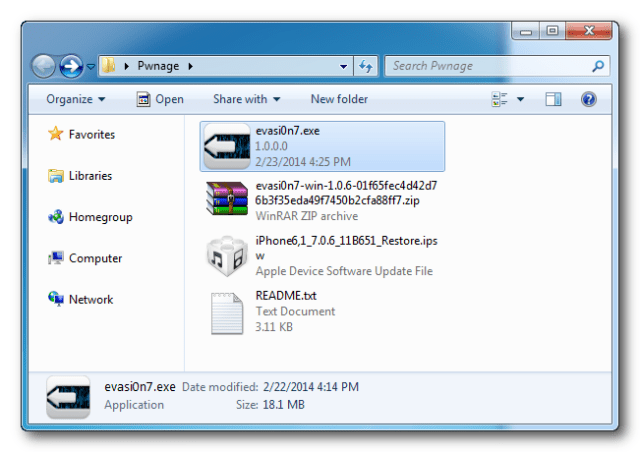Viewport: 640px width, 452px height.
Task: Click the Favorites star icon
Action: (x=56, y=134)
